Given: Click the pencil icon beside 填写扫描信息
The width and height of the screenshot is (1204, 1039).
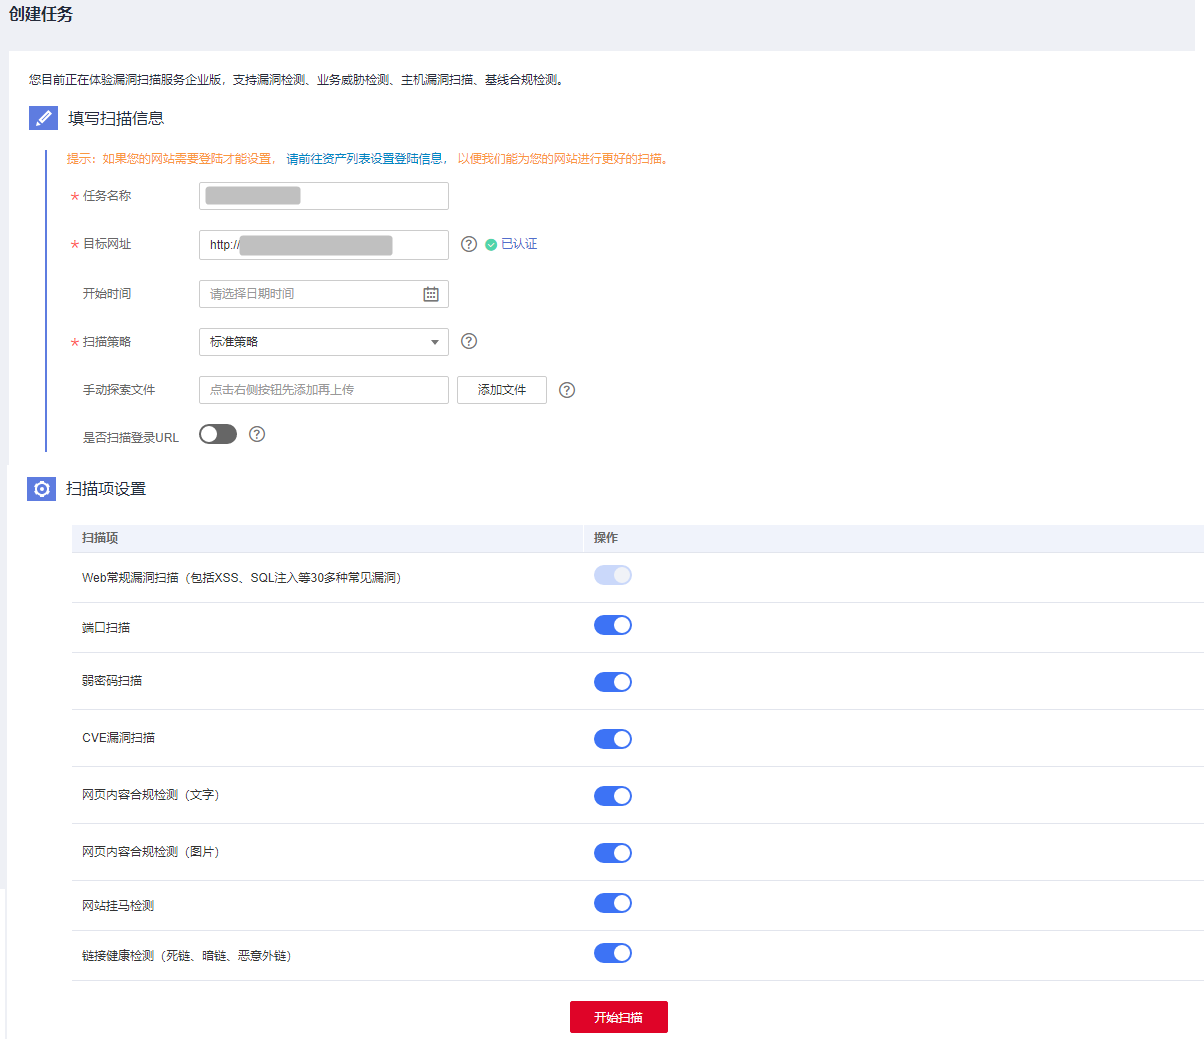Looking at the screenshot, I should (43, 118).
